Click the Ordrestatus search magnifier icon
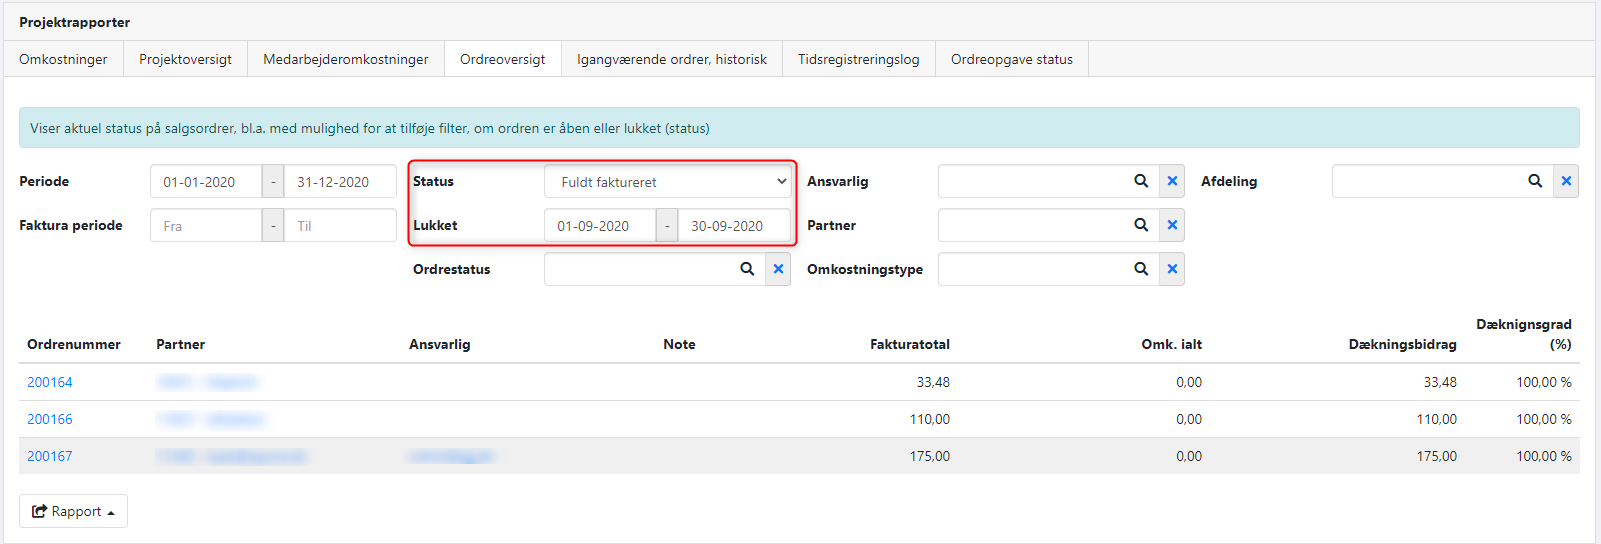1601x544 pixels. (x=746, y=269)
